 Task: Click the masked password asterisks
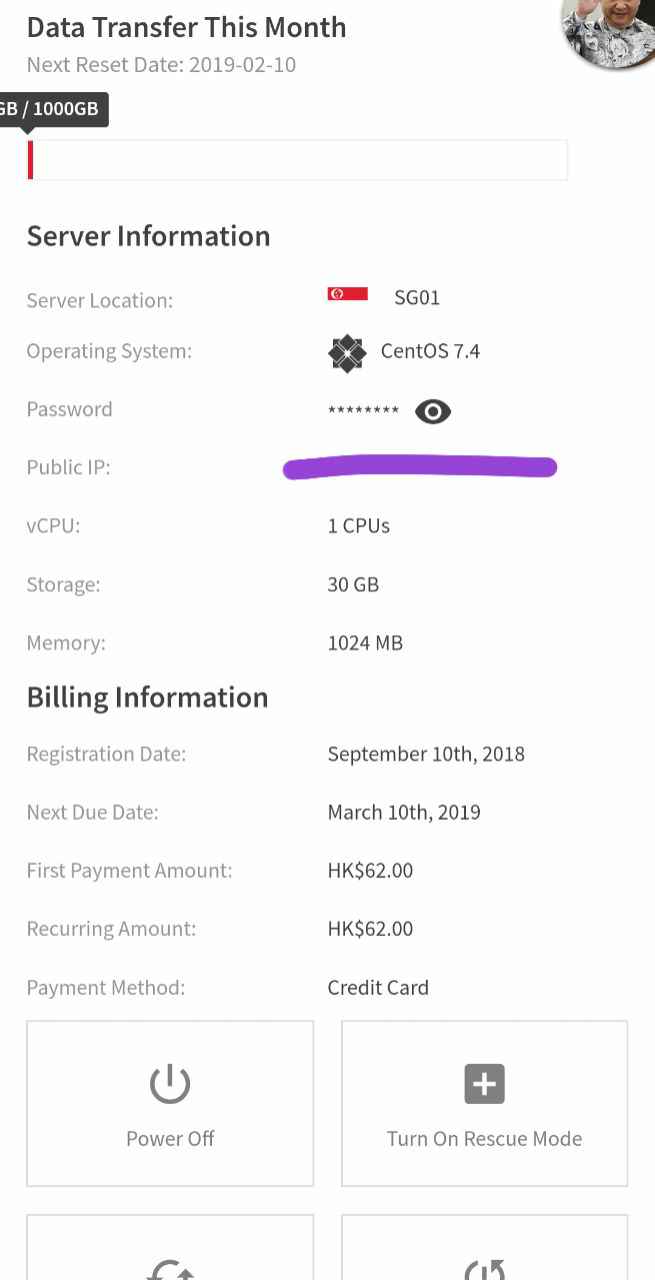[363, 411]
